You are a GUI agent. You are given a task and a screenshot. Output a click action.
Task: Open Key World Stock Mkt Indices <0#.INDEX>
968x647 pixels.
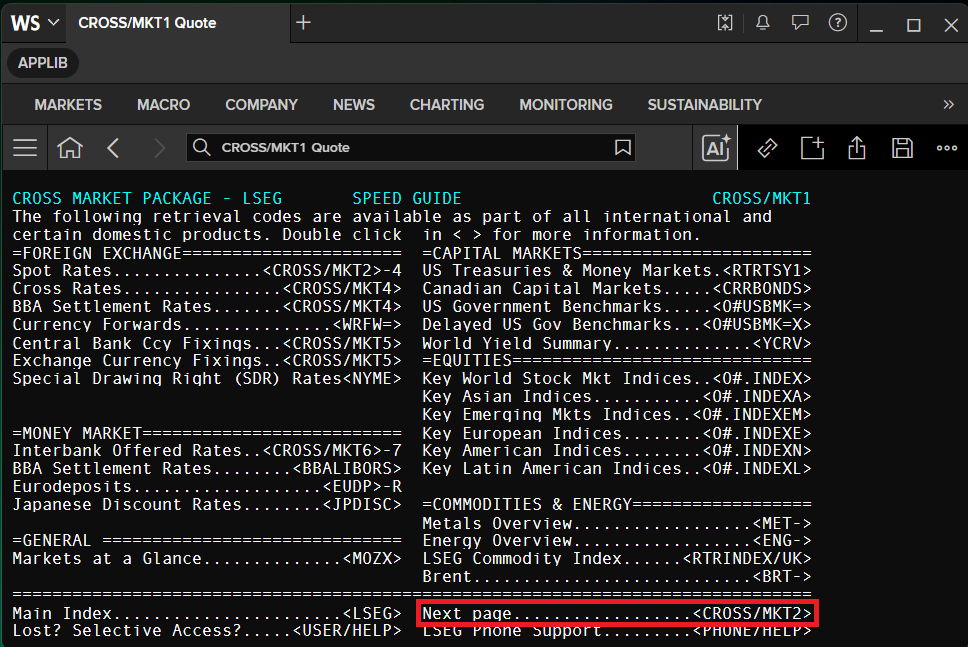tap(762, 378)
